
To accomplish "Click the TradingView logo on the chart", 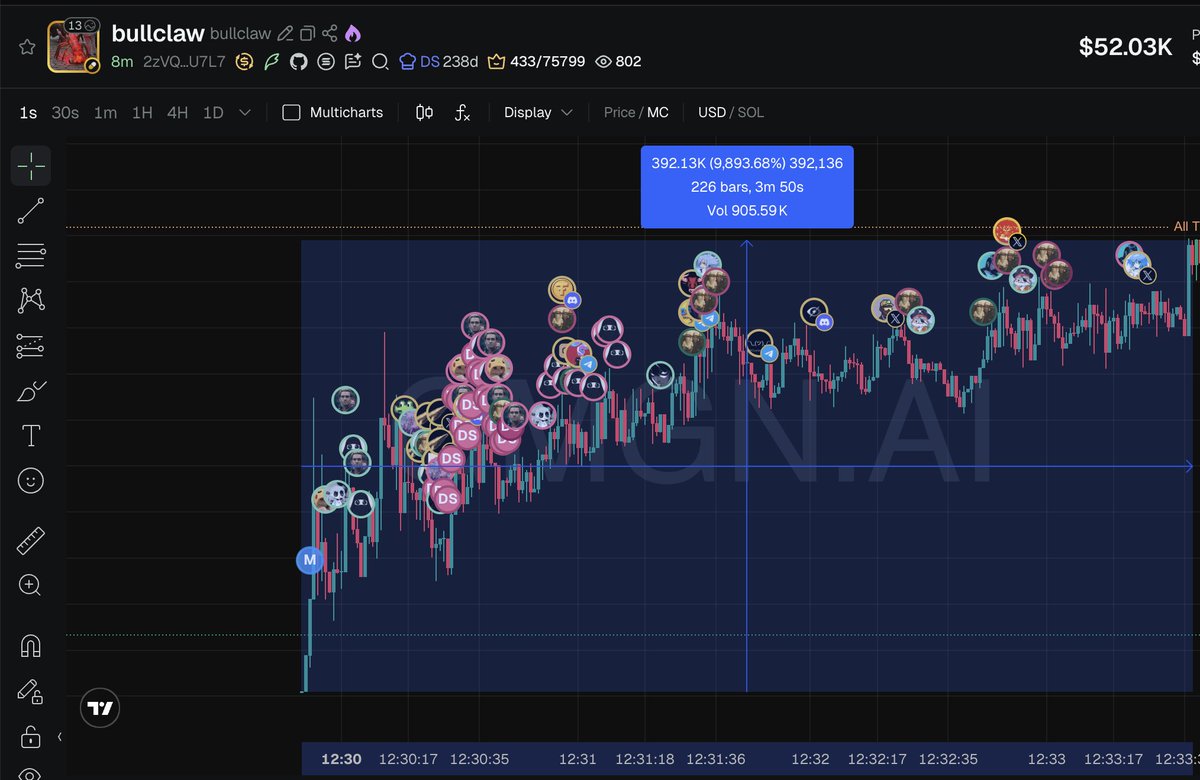I will pyautogui.click(x=99, y=708).
